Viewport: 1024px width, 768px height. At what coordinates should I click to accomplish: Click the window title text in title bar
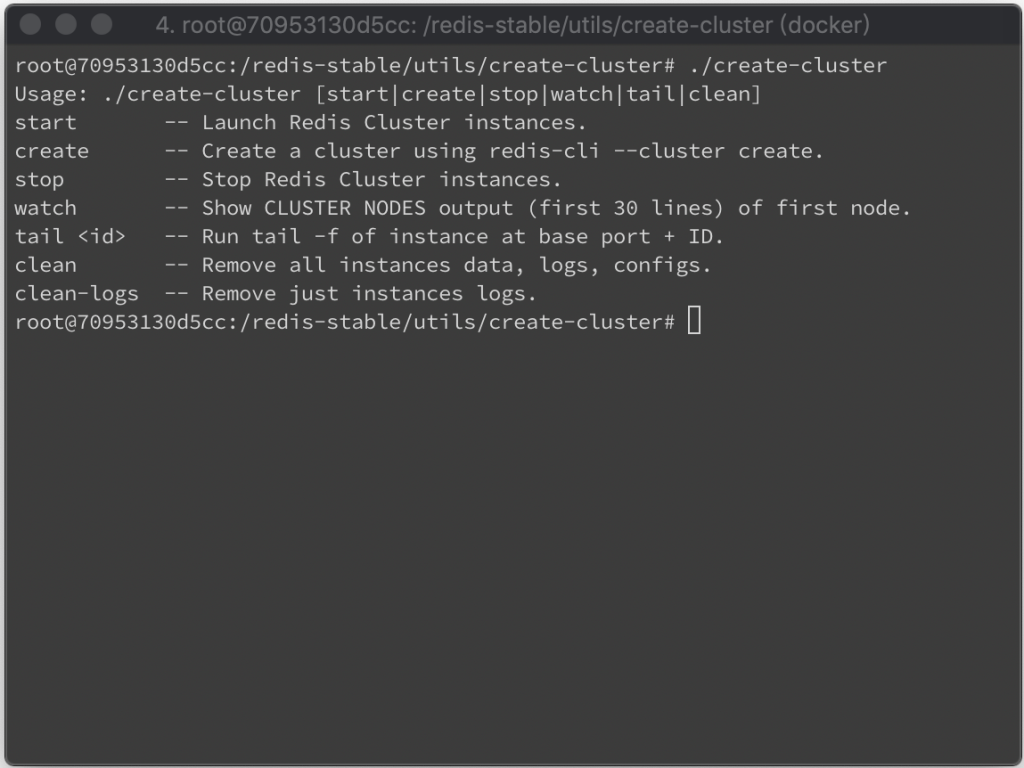click(x=512, y=25)
